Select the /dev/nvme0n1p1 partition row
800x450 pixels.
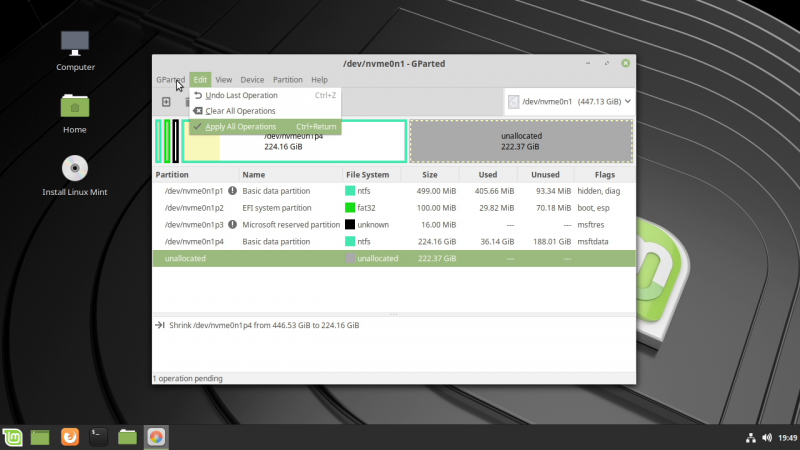[x=394, y=191]
